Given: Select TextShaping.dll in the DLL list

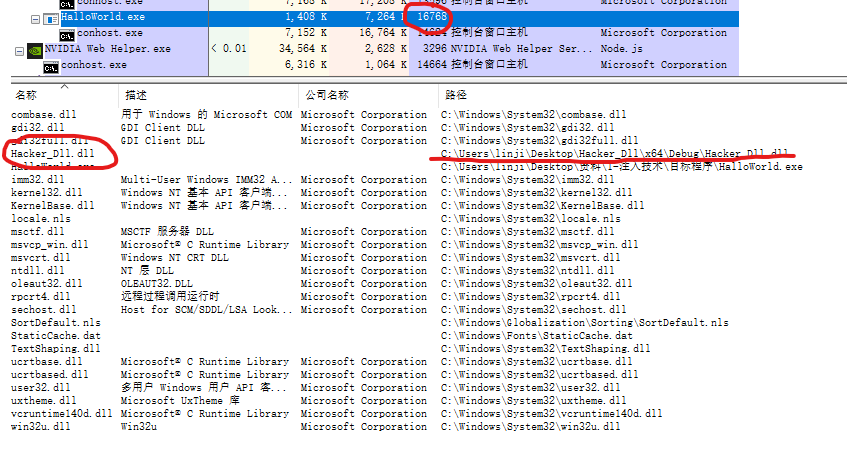Looking at the screenshot, I should pyautogui.click(x=56, y=348).
